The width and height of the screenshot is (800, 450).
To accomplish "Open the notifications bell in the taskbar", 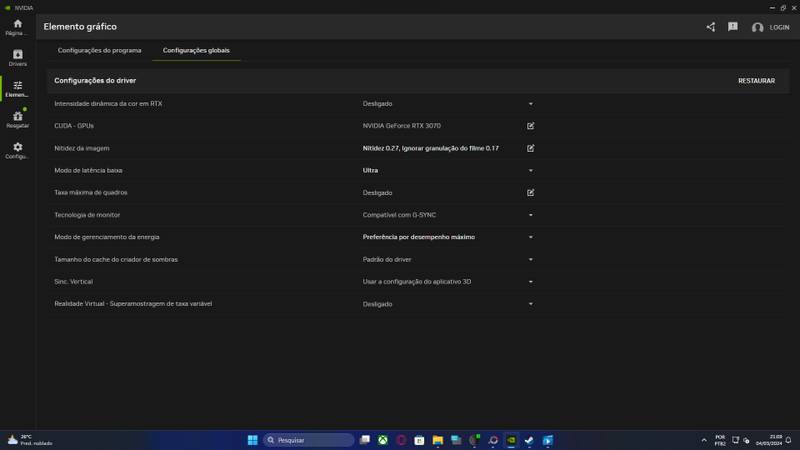I will tap(788, 440).
